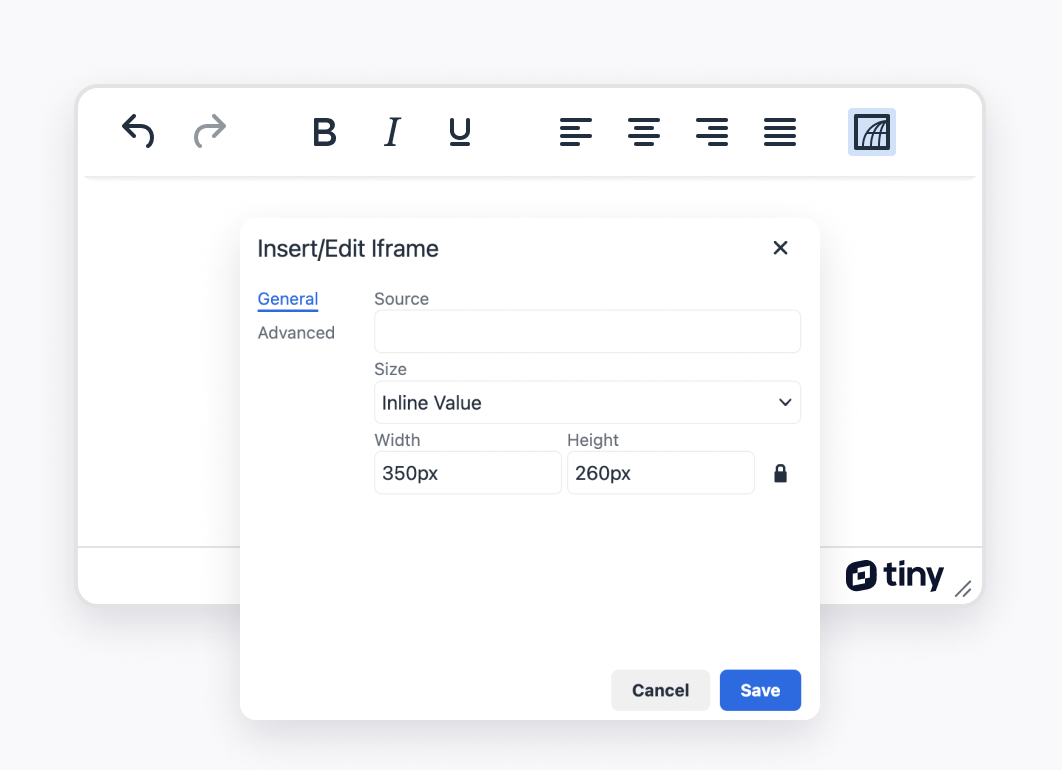Select the General tab
This screenshot has width=1062, height=770.
pos(288,298)
